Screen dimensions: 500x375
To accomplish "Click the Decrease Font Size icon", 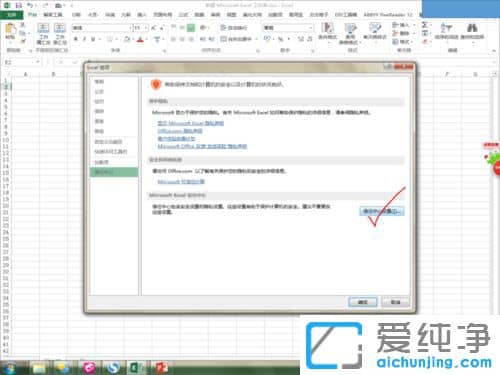I will 162,28.
